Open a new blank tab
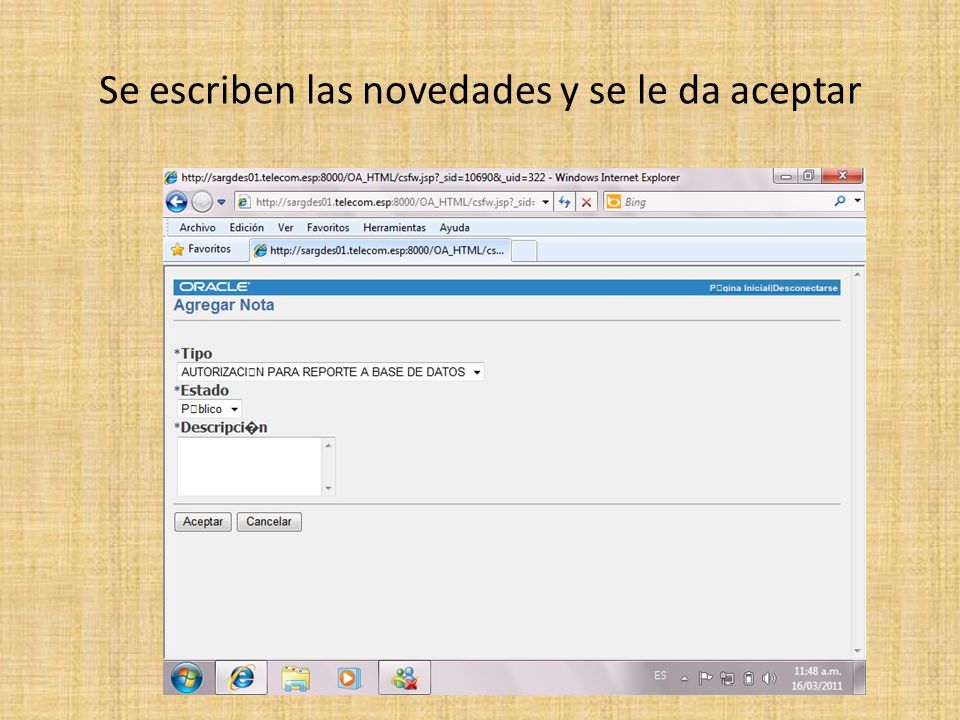The image size is (960, 720). click(x=524, y=251)
